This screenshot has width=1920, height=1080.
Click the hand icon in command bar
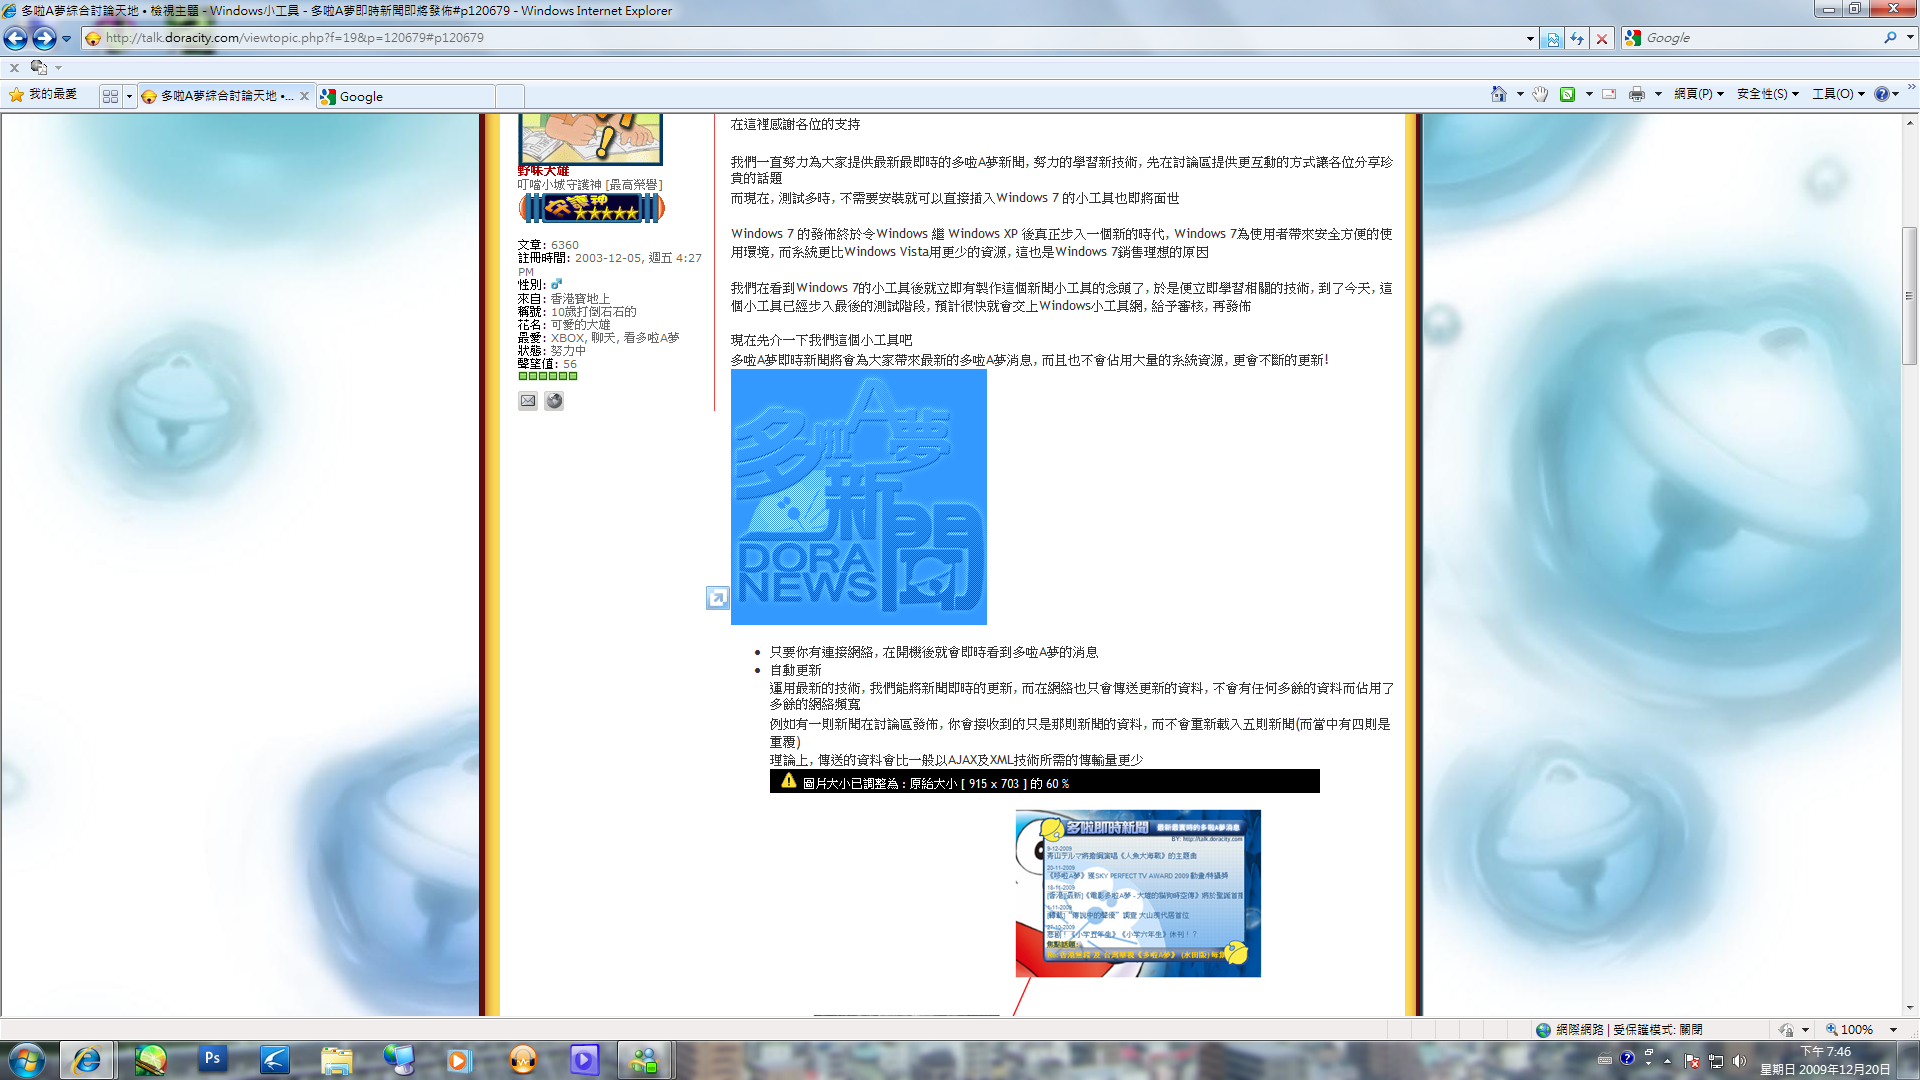(x=1541, y=94)
